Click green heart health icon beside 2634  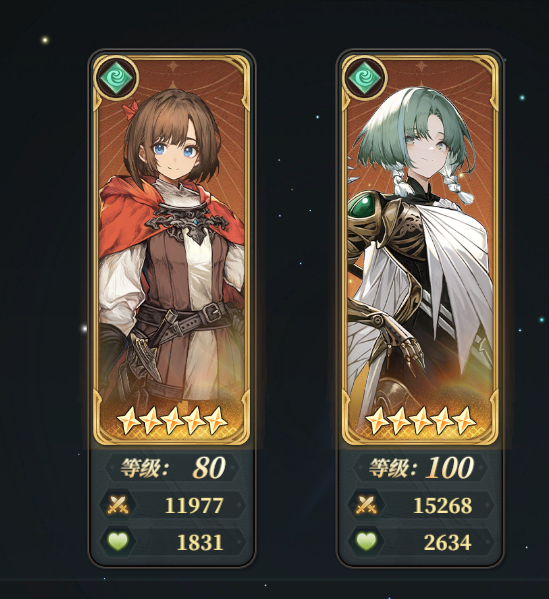(x=366, y=542)
